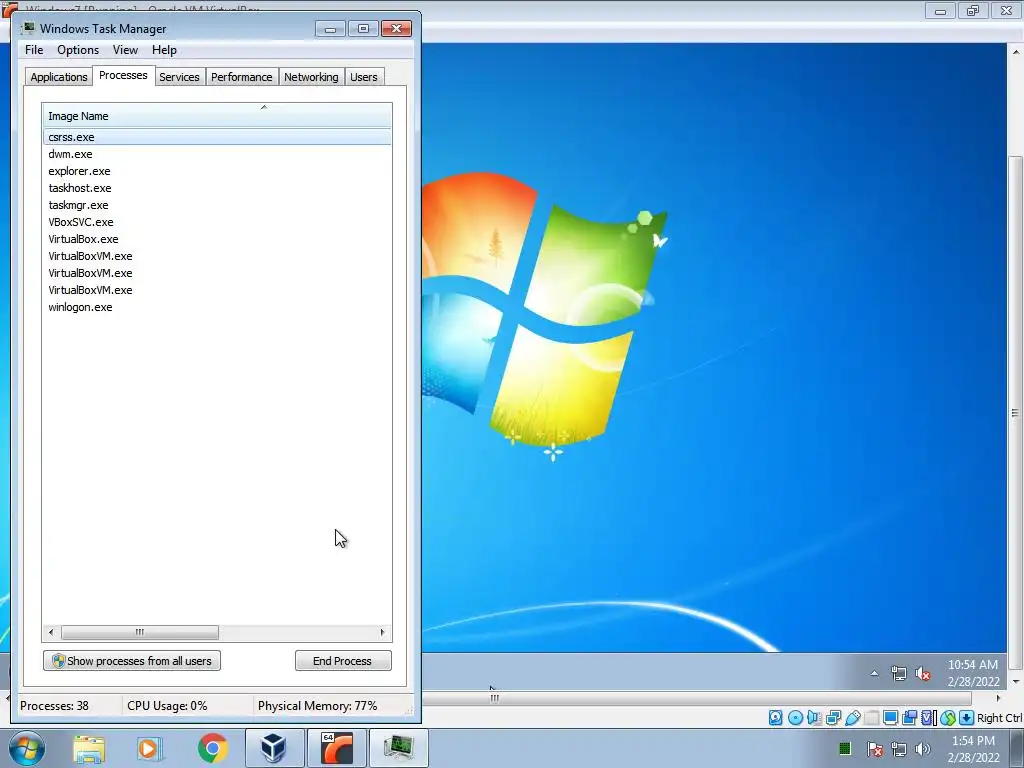Click the host network tray icon
The width and height of the screenshot is (1024, 768).
coord(899,748)
